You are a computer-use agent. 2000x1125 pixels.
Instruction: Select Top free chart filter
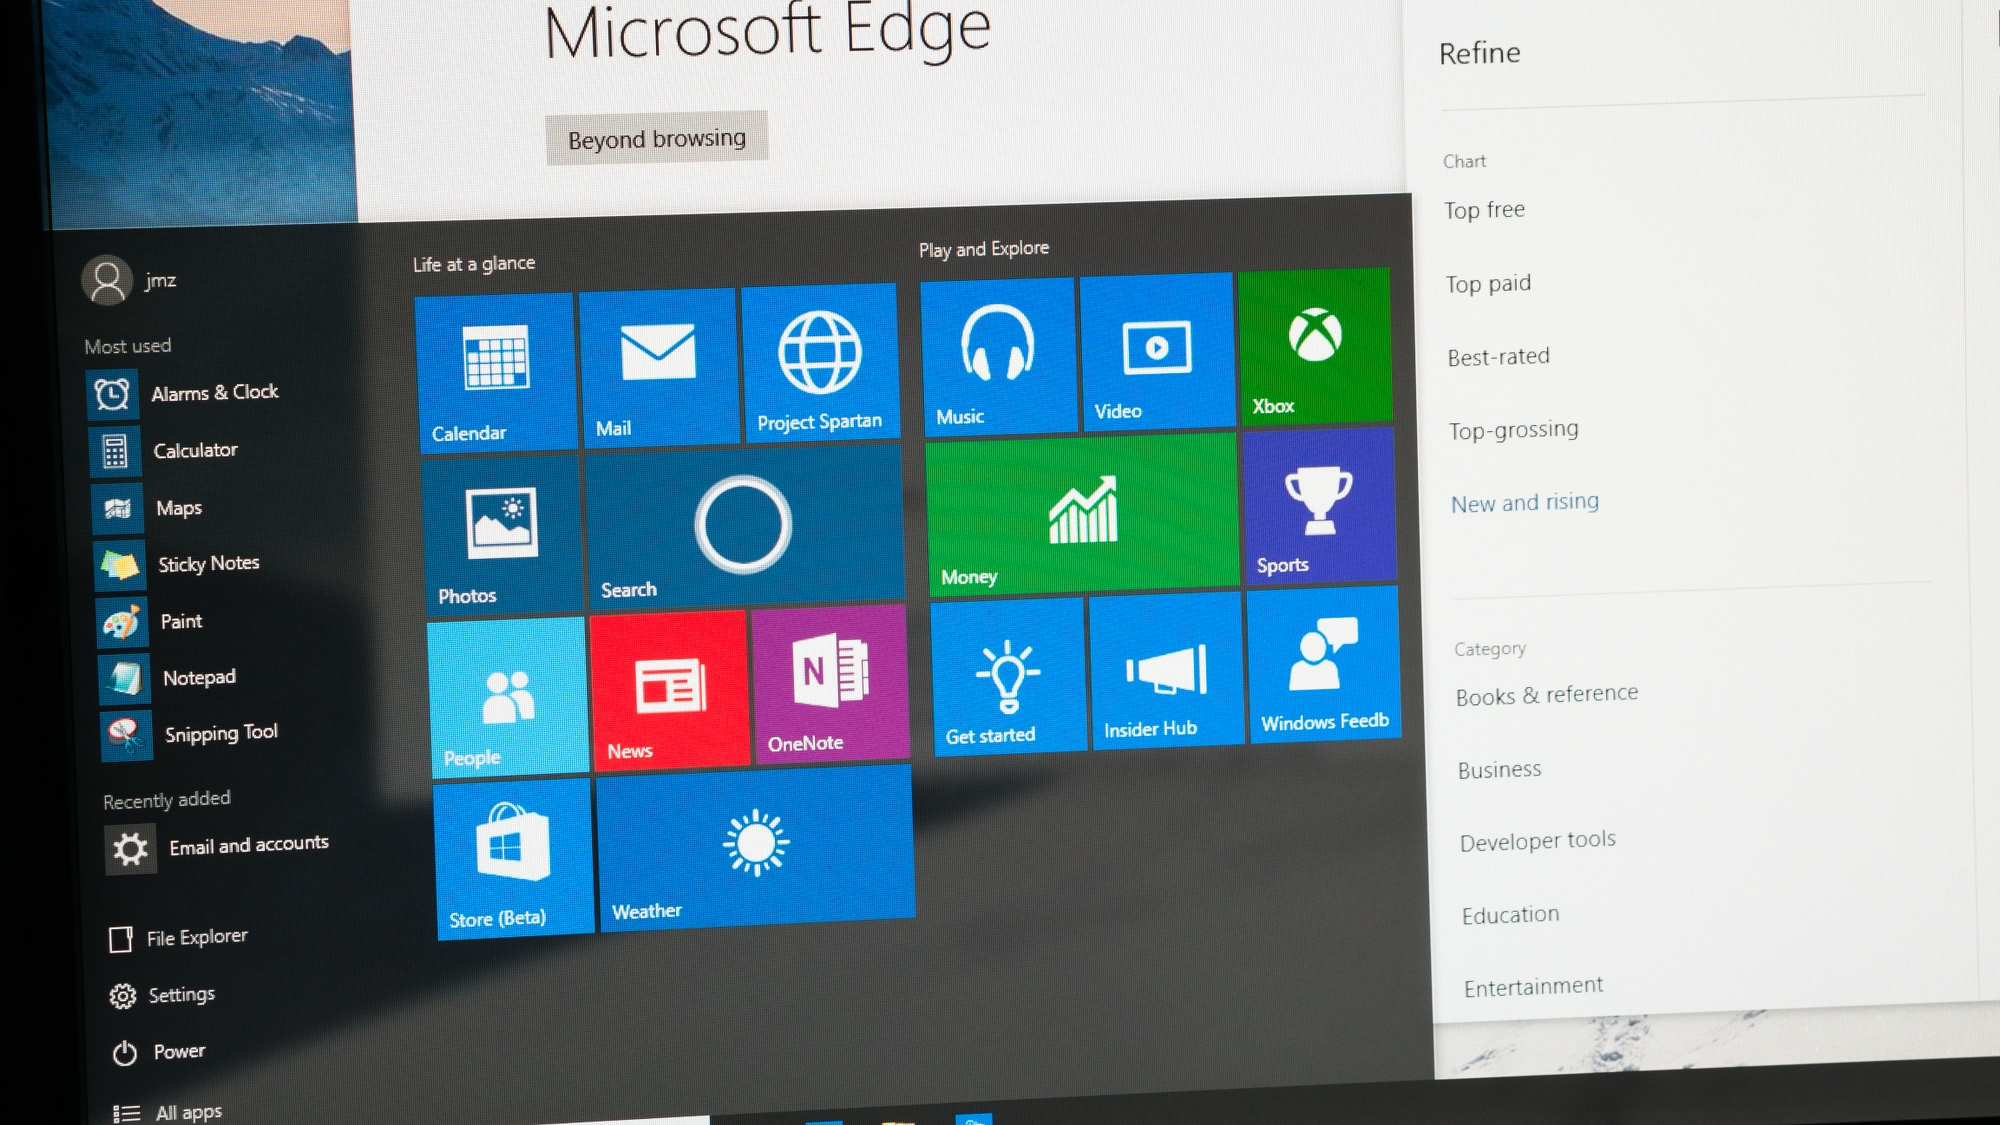[1484, 210]
